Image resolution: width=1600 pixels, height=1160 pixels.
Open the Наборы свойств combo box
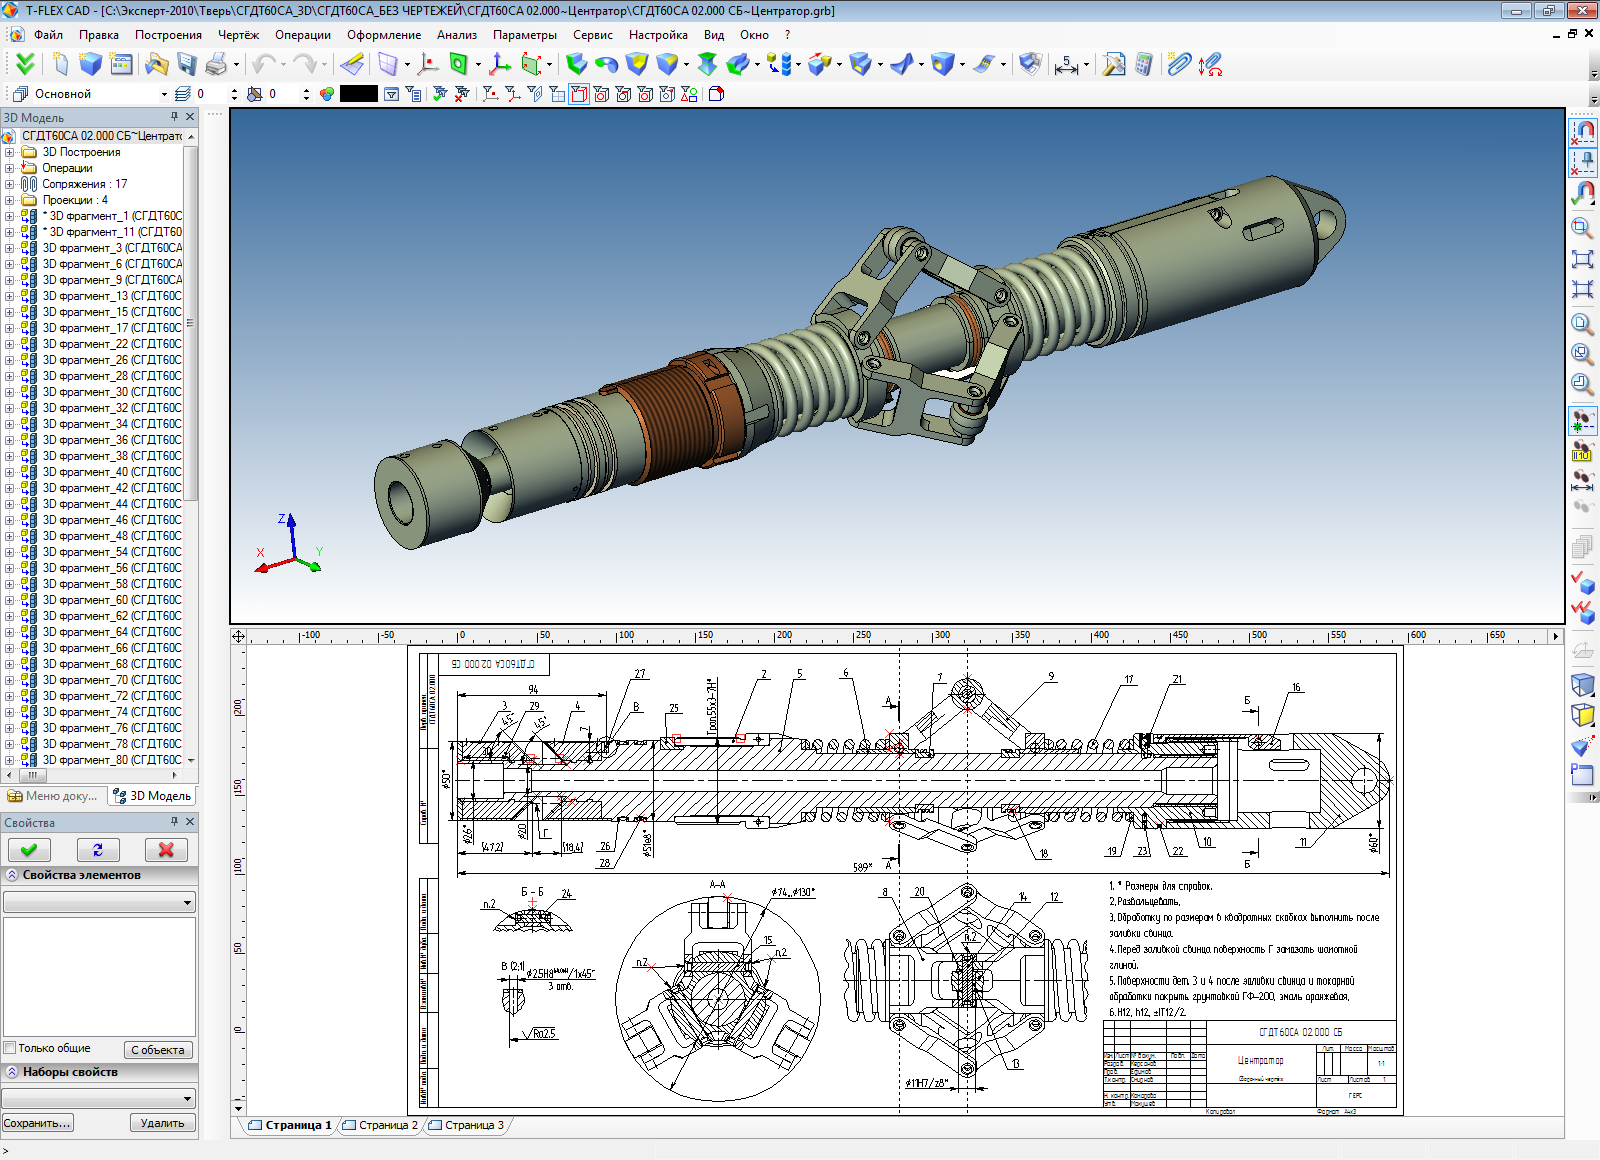point(98,1098)
